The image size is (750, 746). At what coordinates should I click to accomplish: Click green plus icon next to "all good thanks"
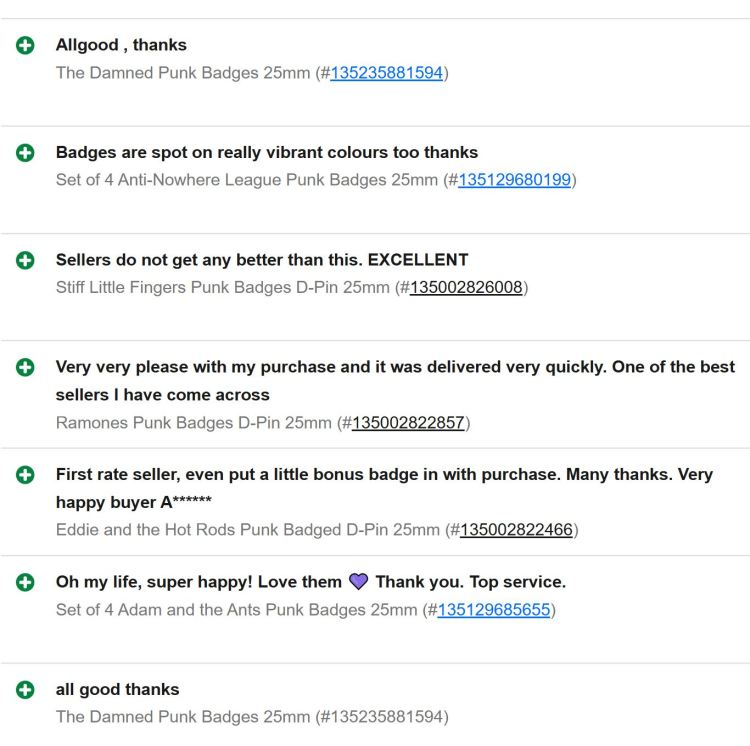click(x=25, y=690)
